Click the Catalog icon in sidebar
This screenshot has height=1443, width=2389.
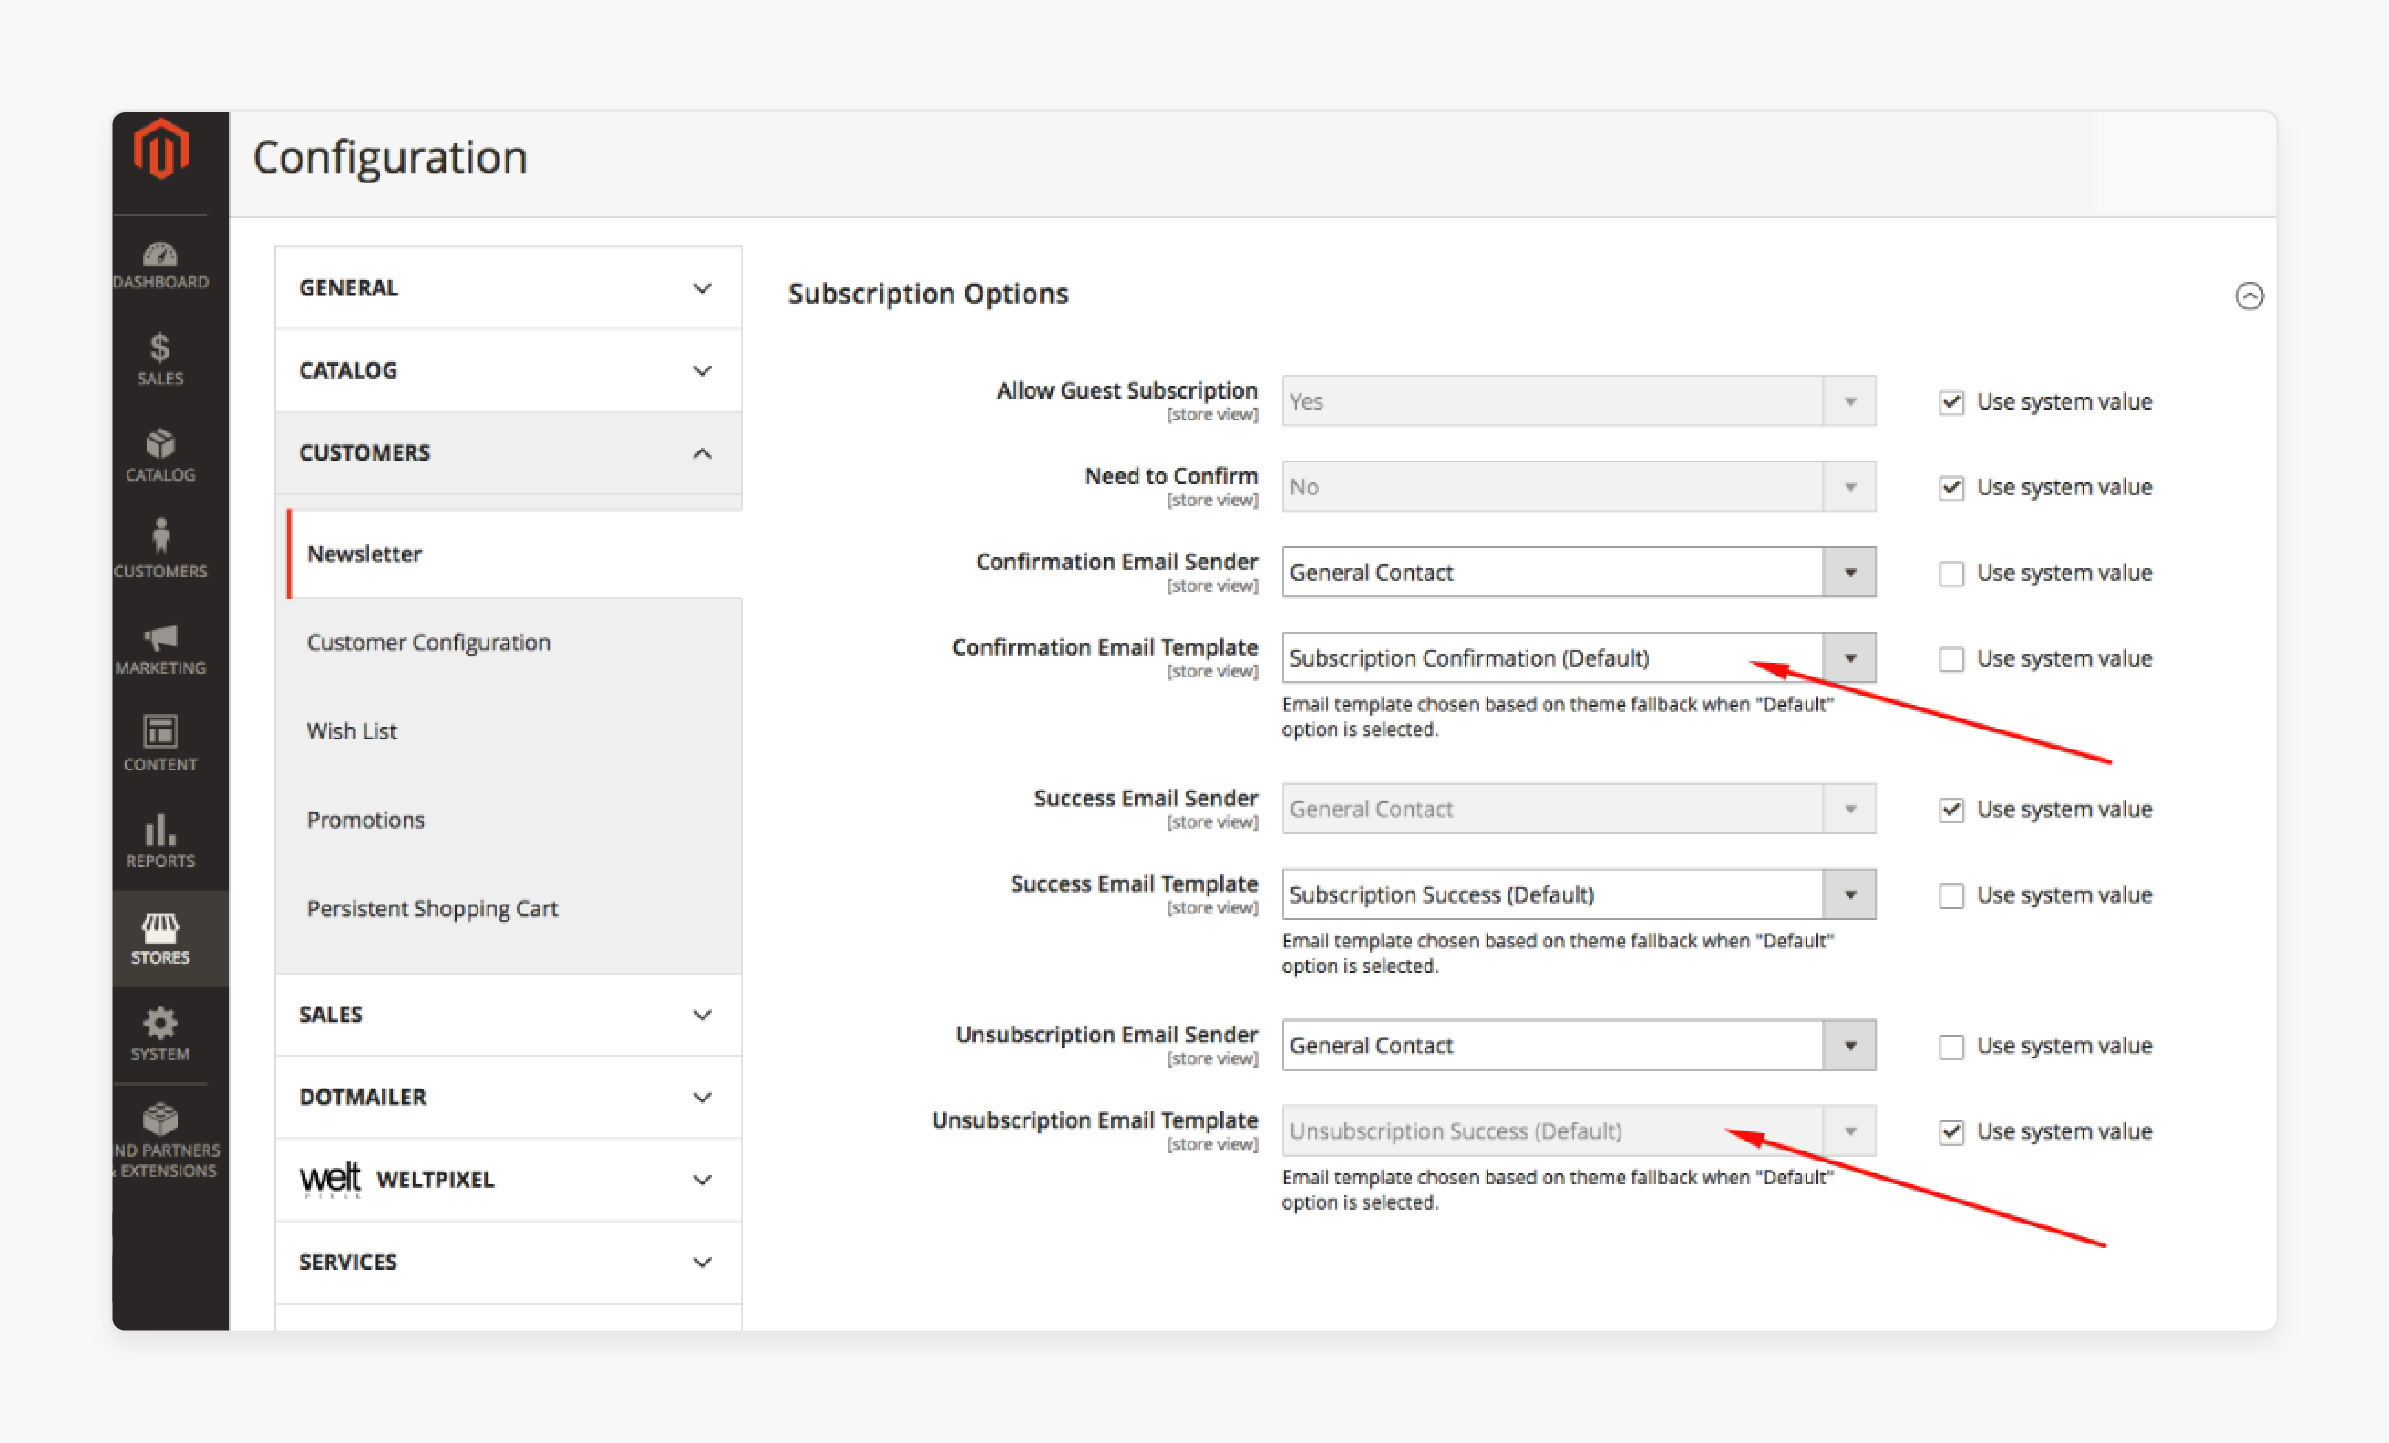coord(162,447)
